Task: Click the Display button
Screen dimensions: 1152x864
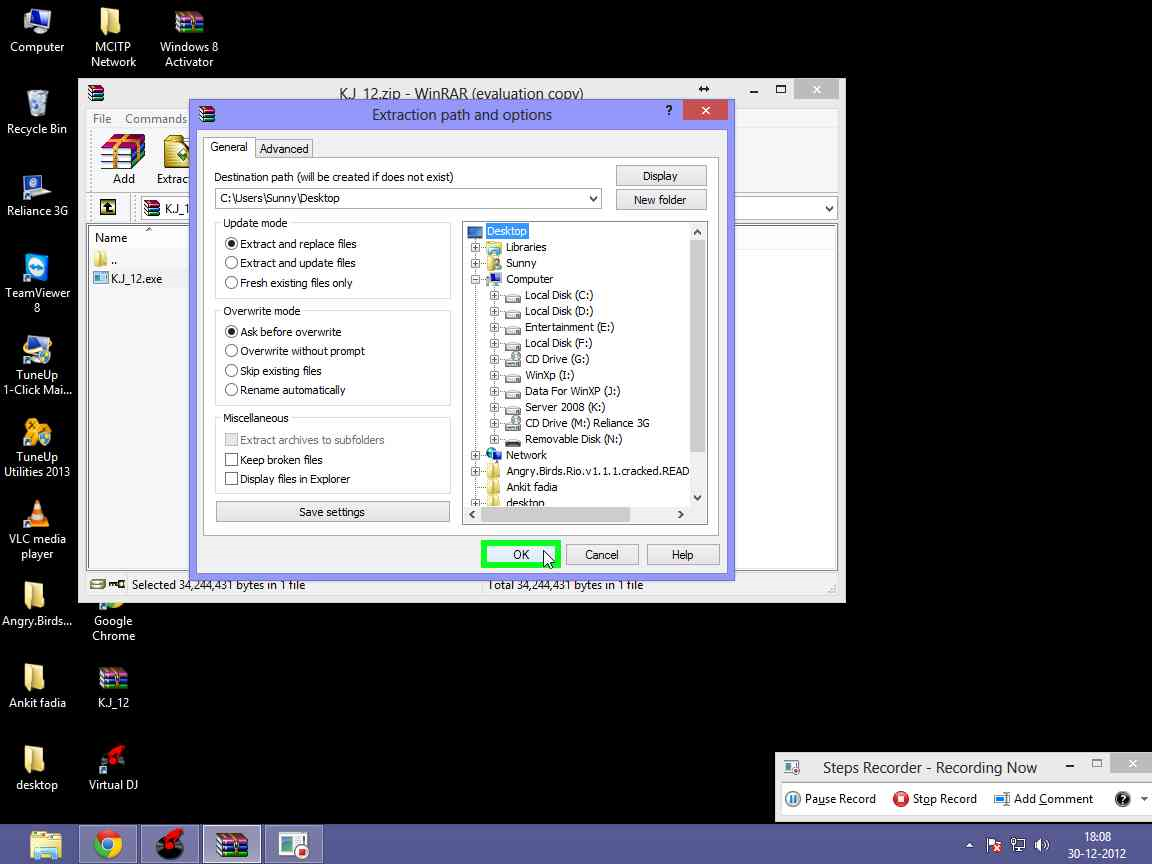Action: tap(660, 176)
